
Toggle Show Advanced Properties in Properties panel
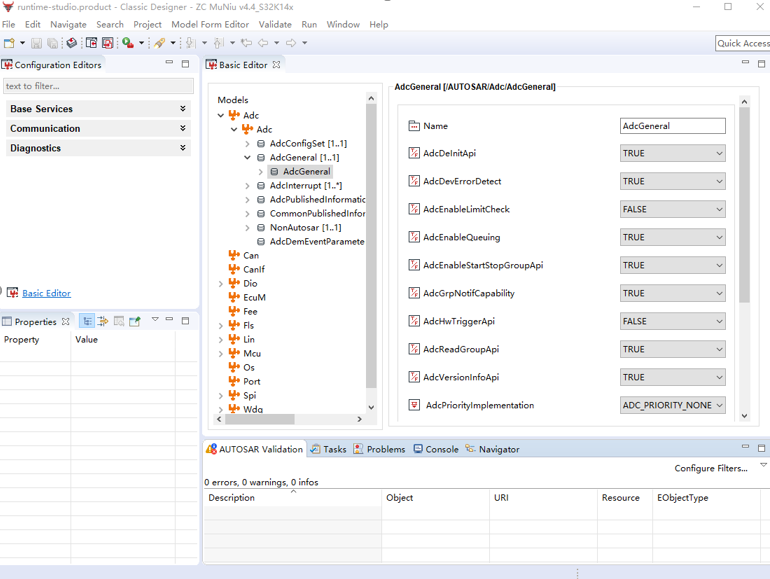pos(103,321)
